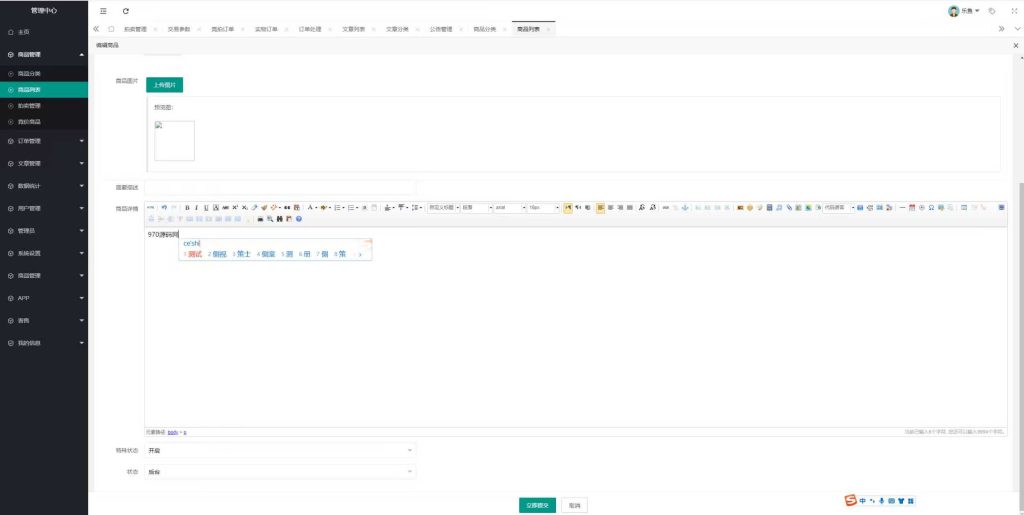Insert special character with Omega icon
1024x515 pixels.
[931, 207]
